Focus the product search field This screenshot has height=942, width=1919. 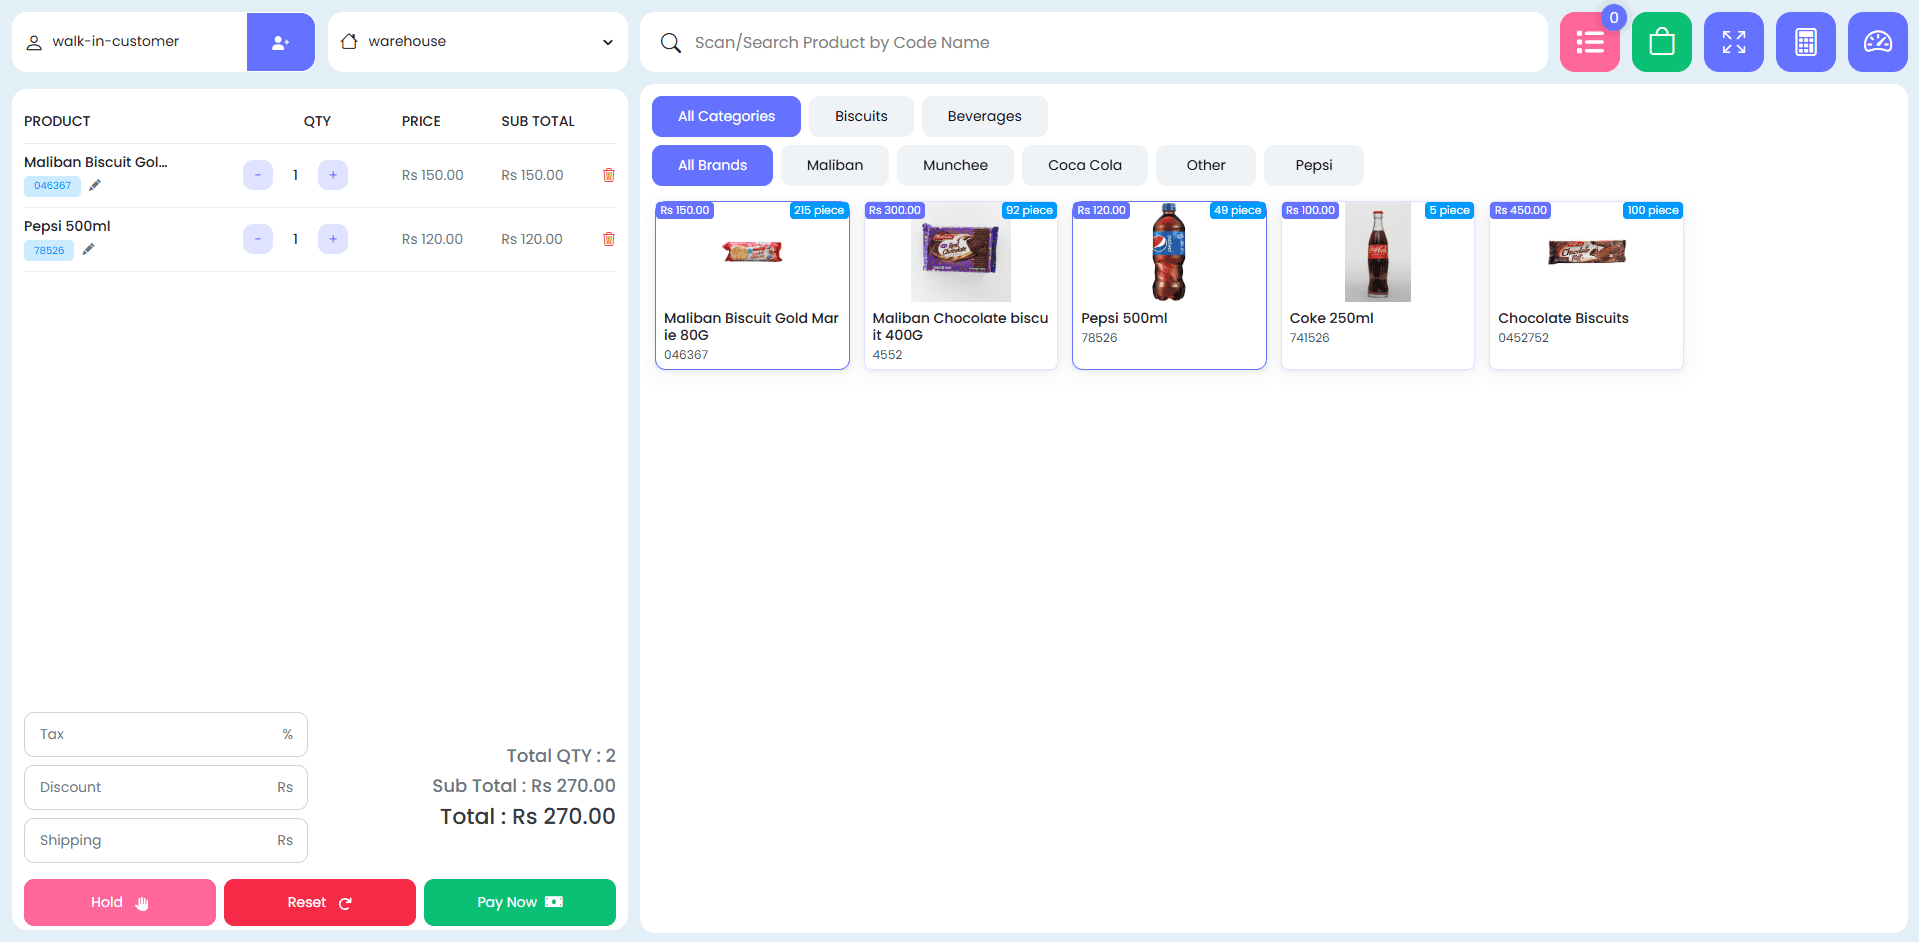click(1094, 42)
